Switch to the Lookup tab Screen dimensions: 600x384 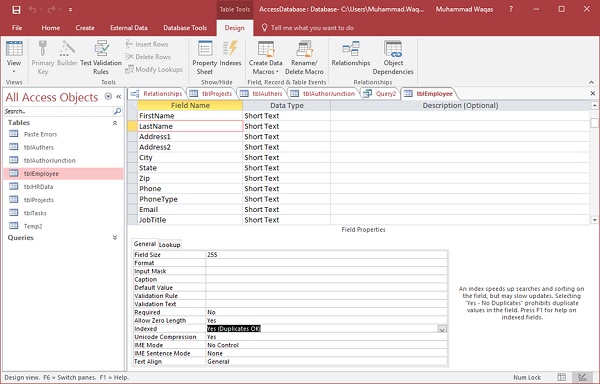170,245
